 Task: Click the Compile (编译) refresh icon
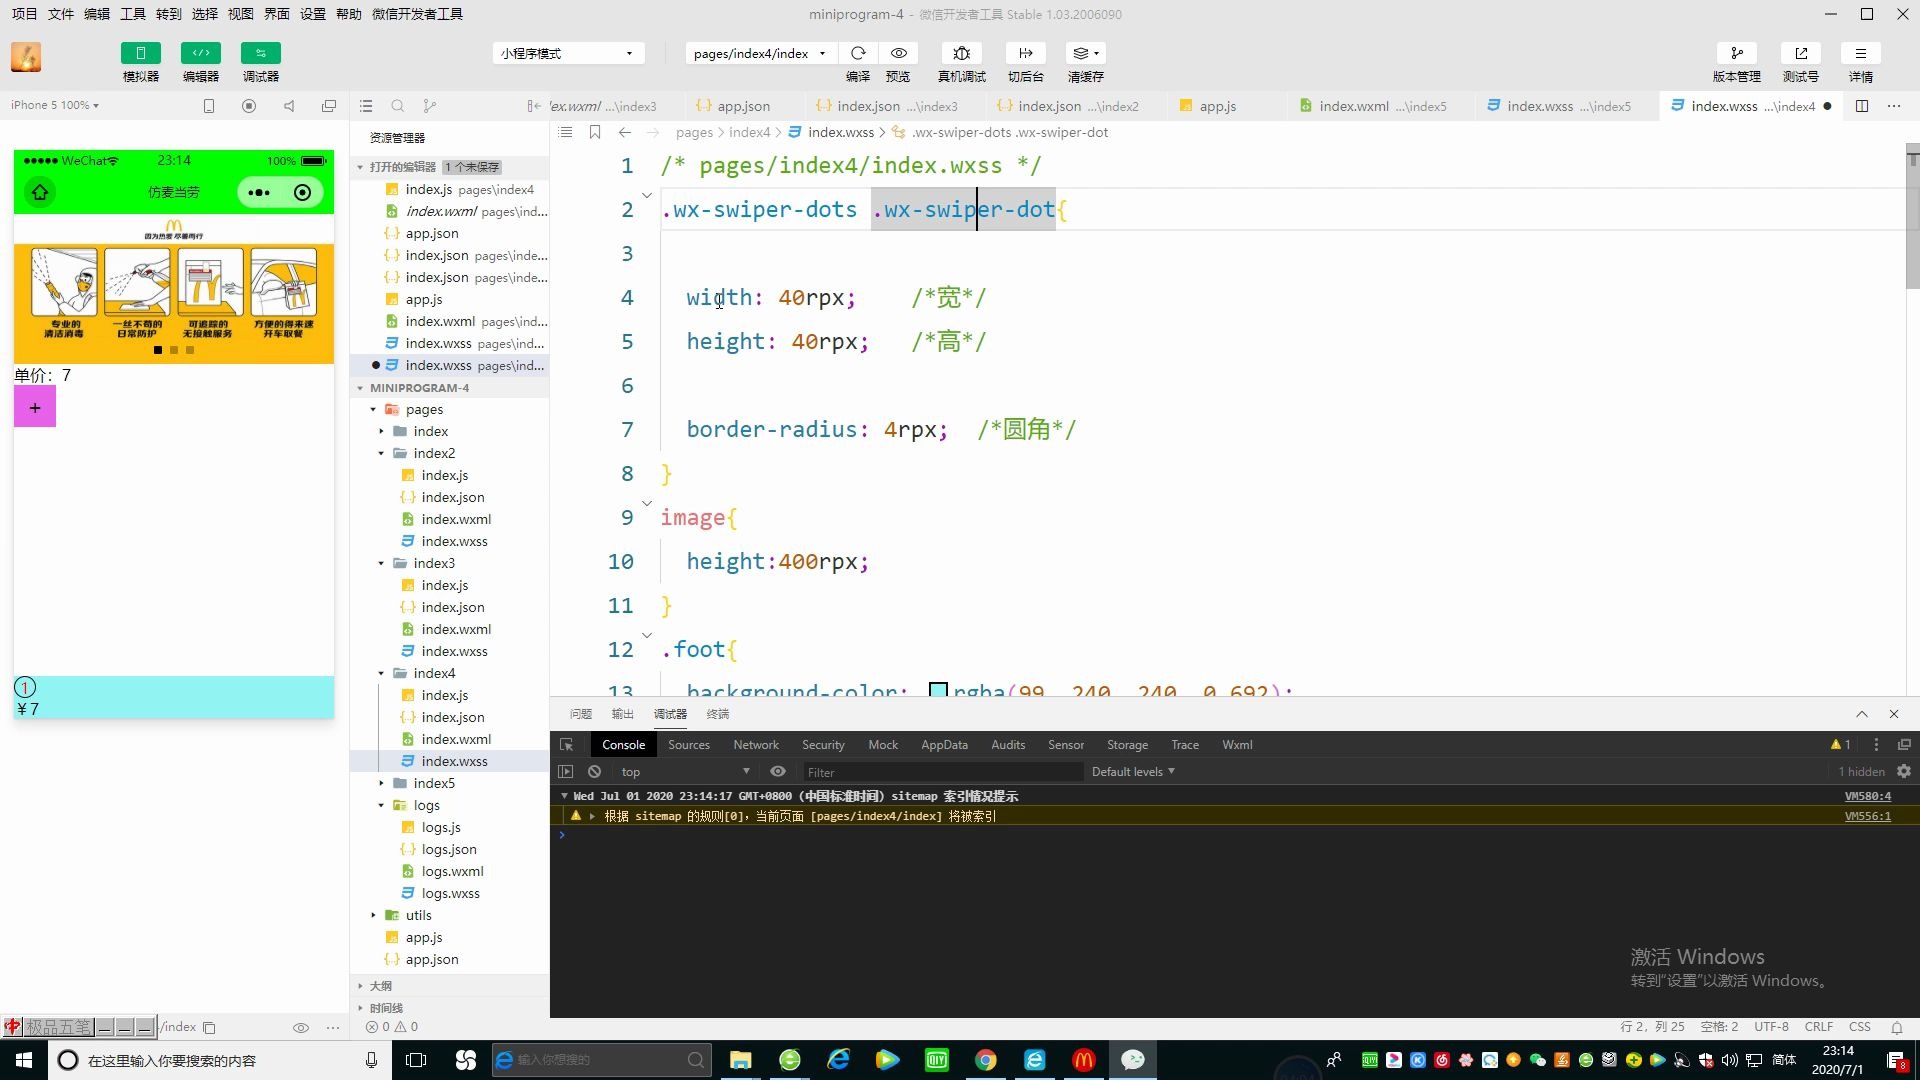(858, 53)
